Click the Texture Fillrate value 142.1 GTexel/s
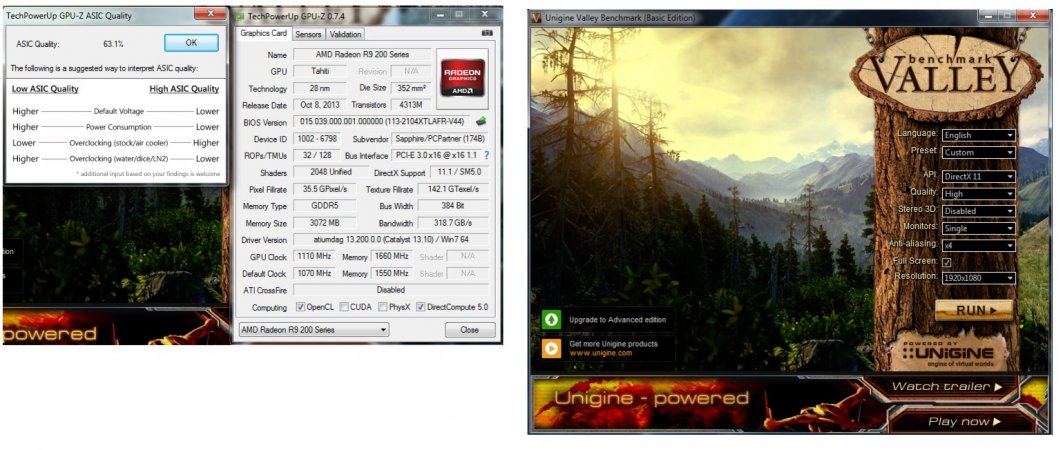The height and width of the screenshot is (450, 1063). (x=454, y=189)
